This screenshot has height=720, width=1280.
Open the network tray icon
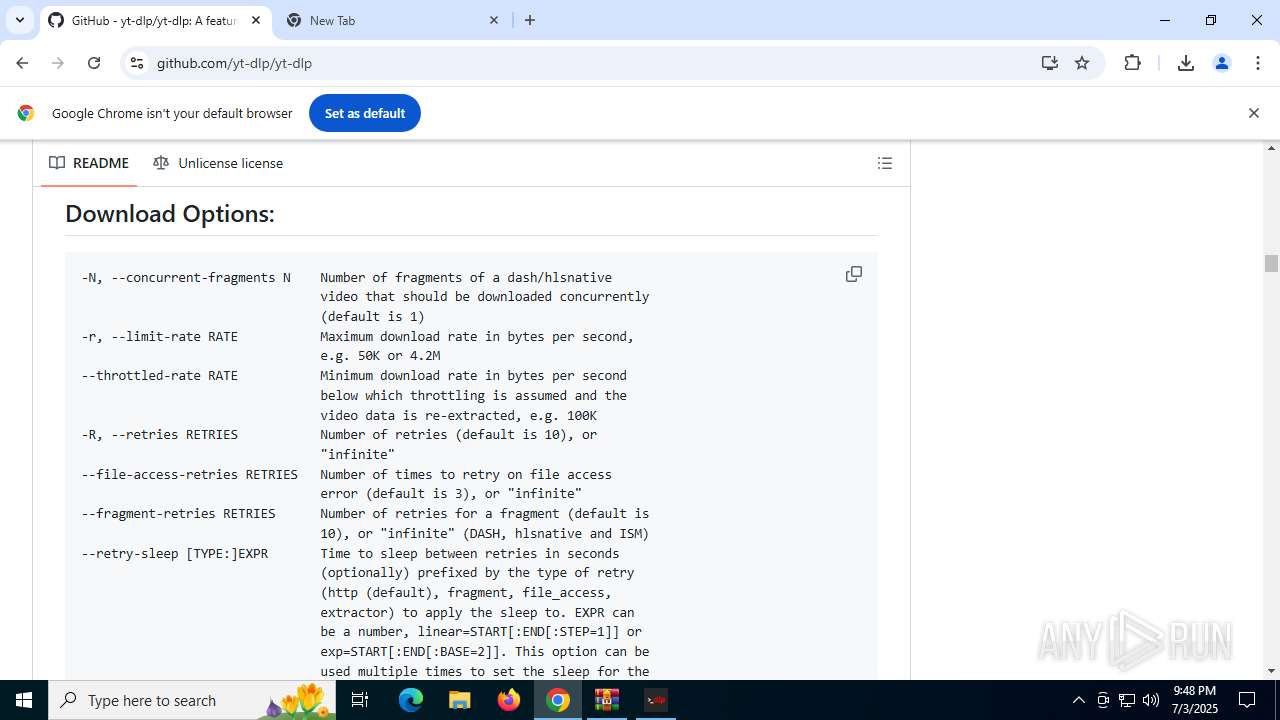(x=1127, y=700)
